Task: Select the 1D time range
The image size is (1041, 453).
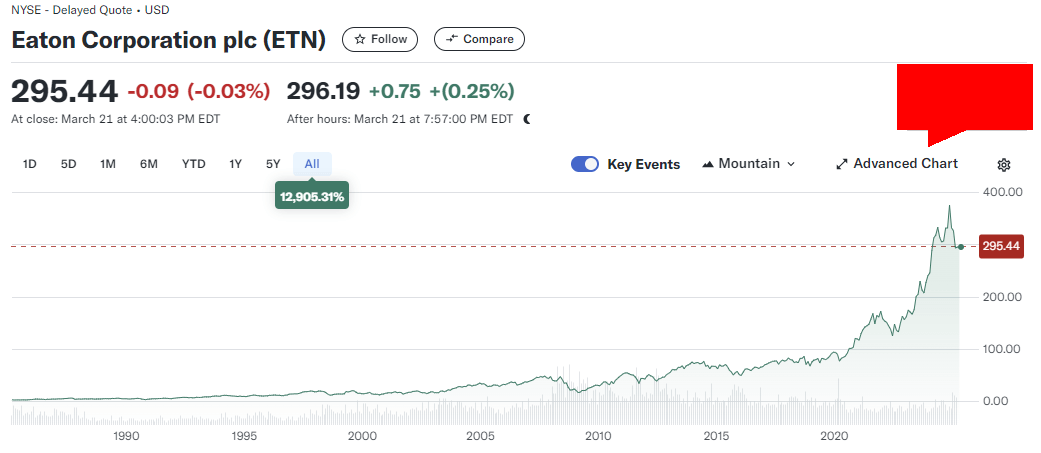Action: pyautogui.click(x=29, y=164)
